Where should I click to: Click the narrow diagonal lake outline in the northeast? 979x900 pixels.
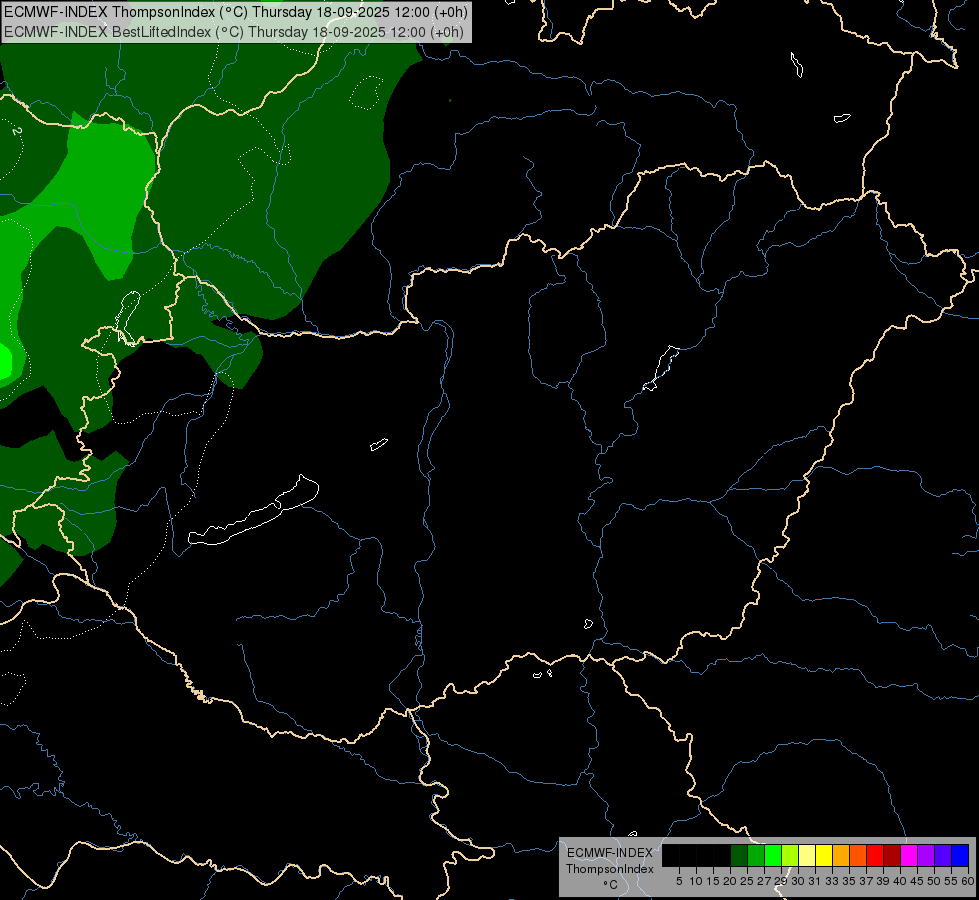click(661, 368)
